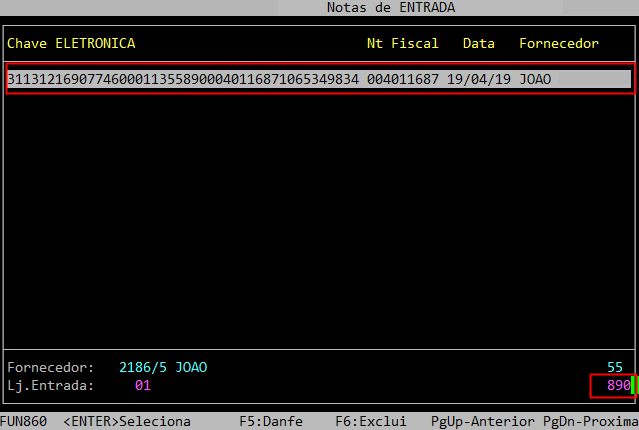Click the JOAO supplier name in the list row
This screenshot has height=430, width=639.
[535, 79]
